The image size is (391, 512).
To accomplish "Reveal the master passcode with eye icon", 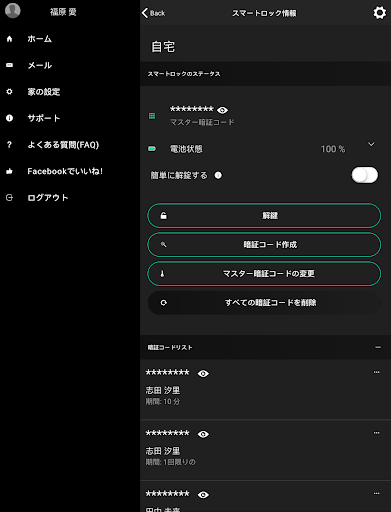I will tap(222, 110).
